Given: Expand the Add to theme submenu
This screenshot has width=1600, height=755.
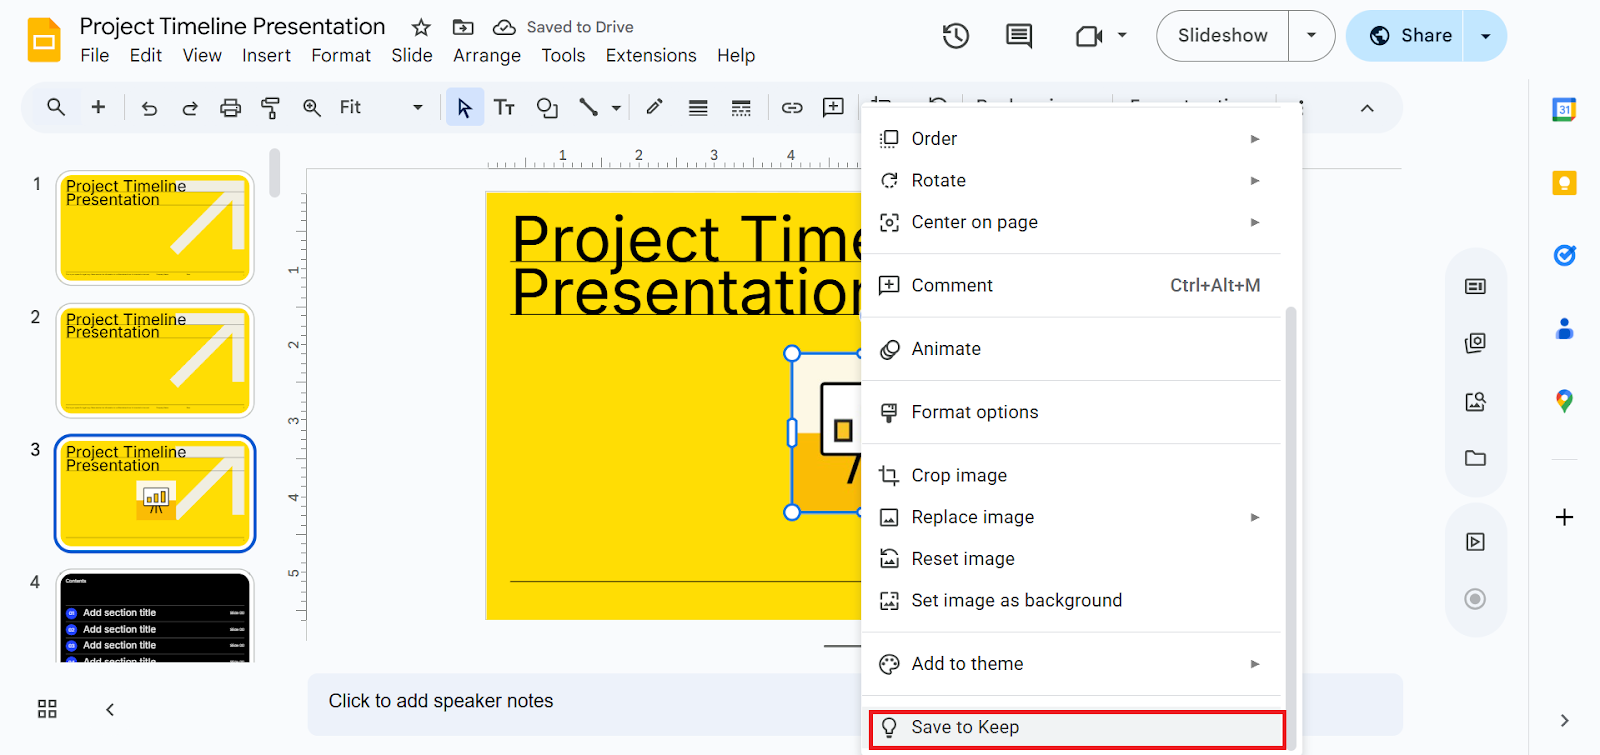Looking at the screenshot, I should [x=1071, y=664].
